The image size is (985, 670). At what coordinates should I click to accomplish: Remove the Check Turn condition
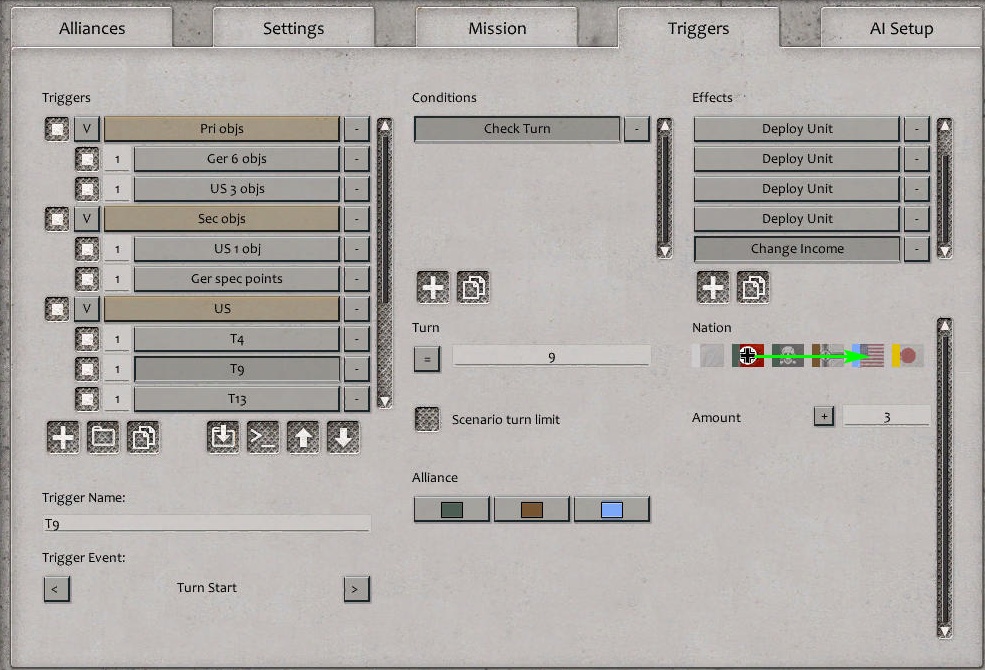636,129
